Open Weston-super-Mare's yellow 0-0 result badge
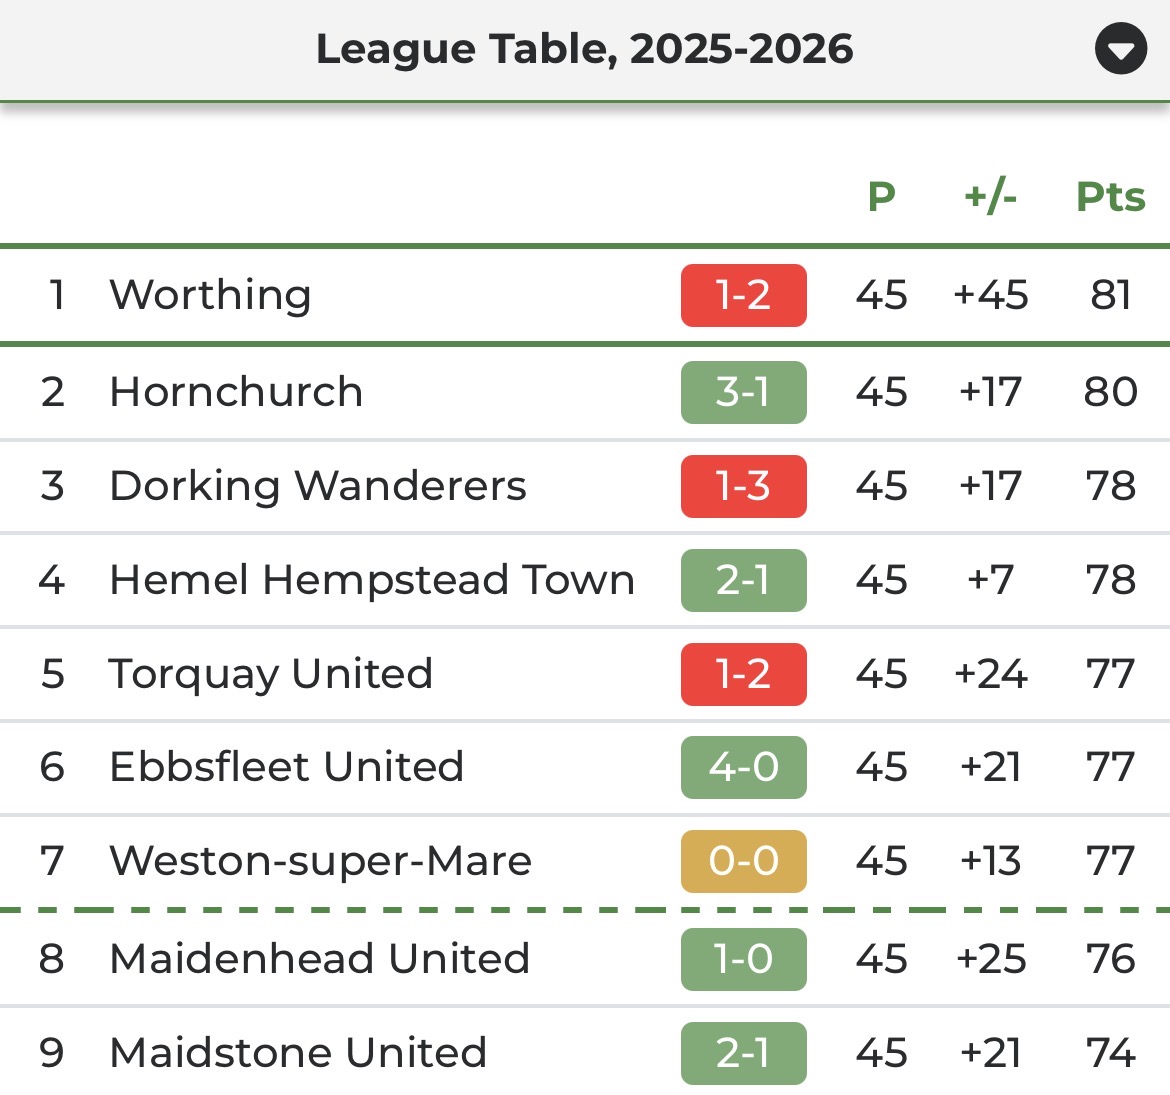The image size is (1170, 1095). click(x=743, y=861)
